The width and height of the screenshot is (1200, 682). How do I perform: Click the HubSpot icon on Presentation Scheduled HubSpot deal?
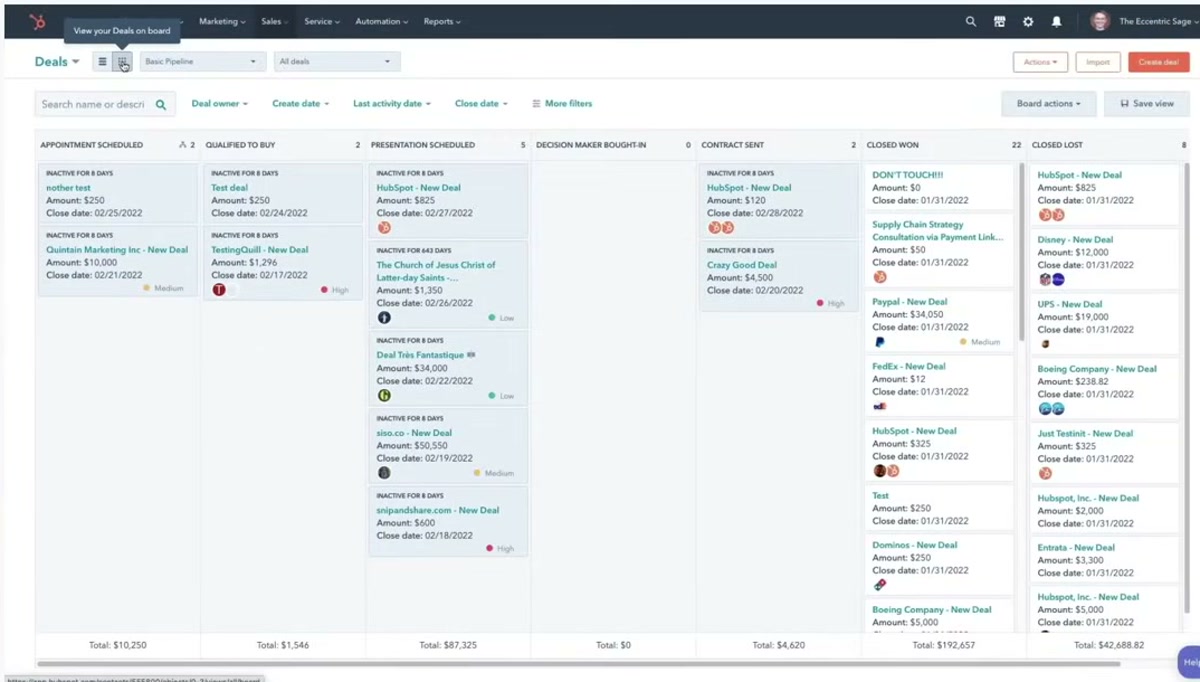tap(384, 228)
